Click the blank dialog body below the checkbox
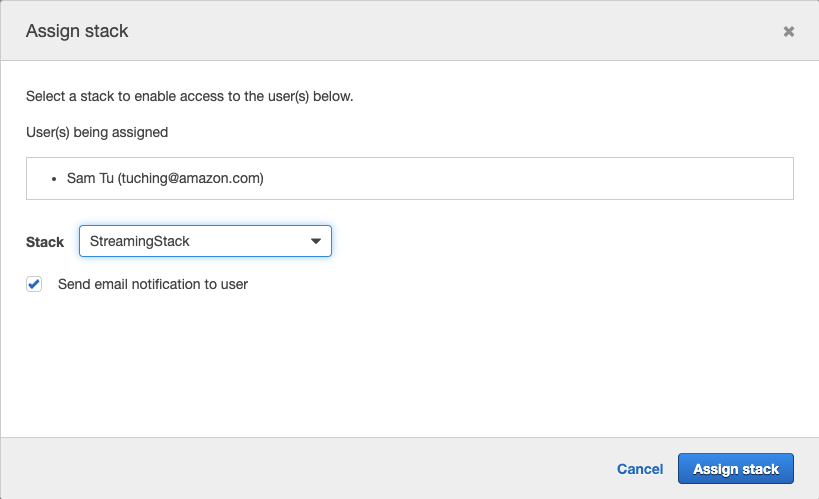 click(x=400, y=370)
